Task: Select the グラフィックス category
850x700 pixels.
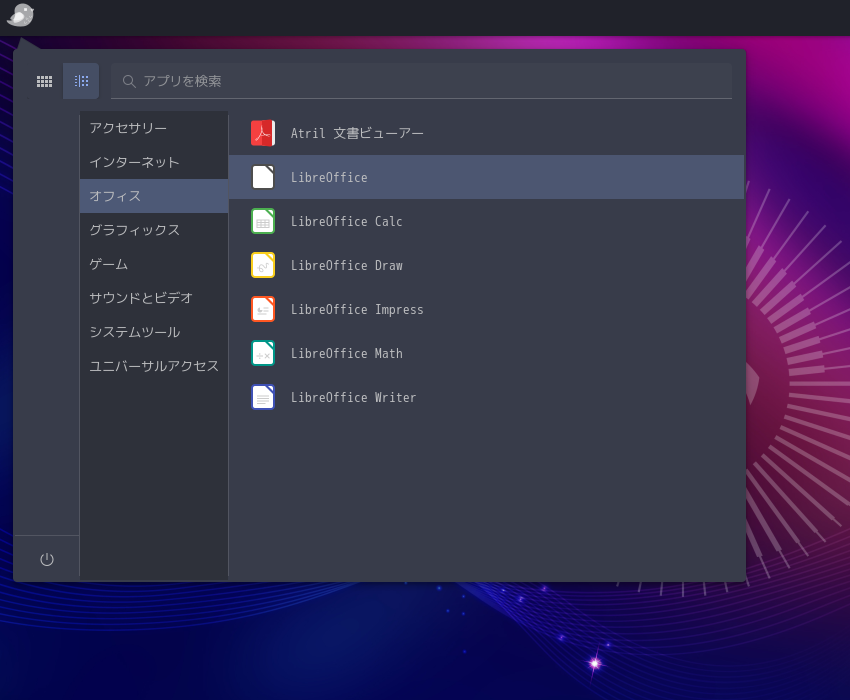Action: click(154, 230)
